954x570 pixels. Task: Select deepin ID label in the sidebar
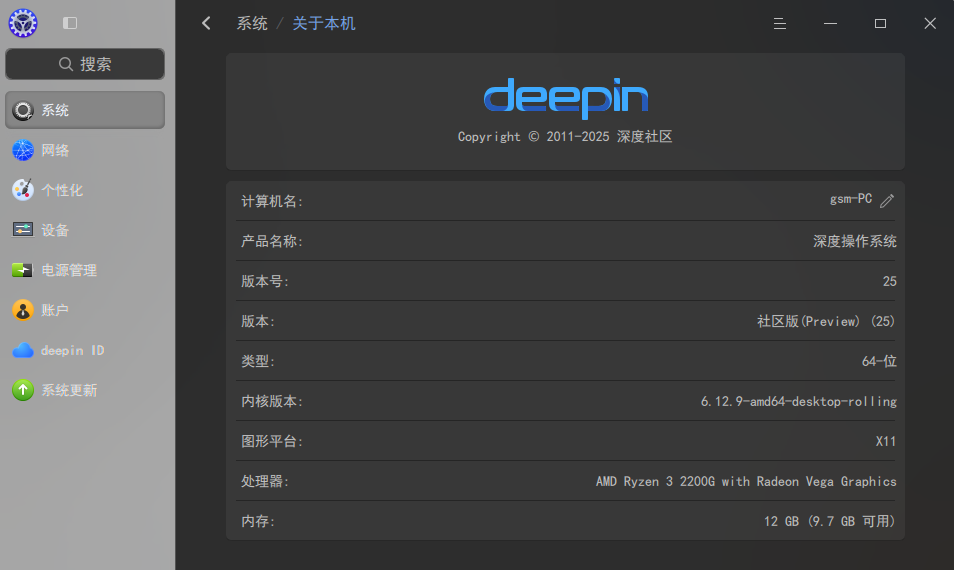72,350
